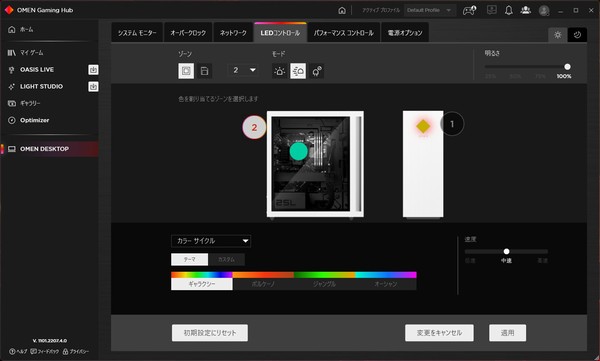
Task: Open the パフォーマンス コントロール tab
Action: pyautogui.click(x=344, y=33)
